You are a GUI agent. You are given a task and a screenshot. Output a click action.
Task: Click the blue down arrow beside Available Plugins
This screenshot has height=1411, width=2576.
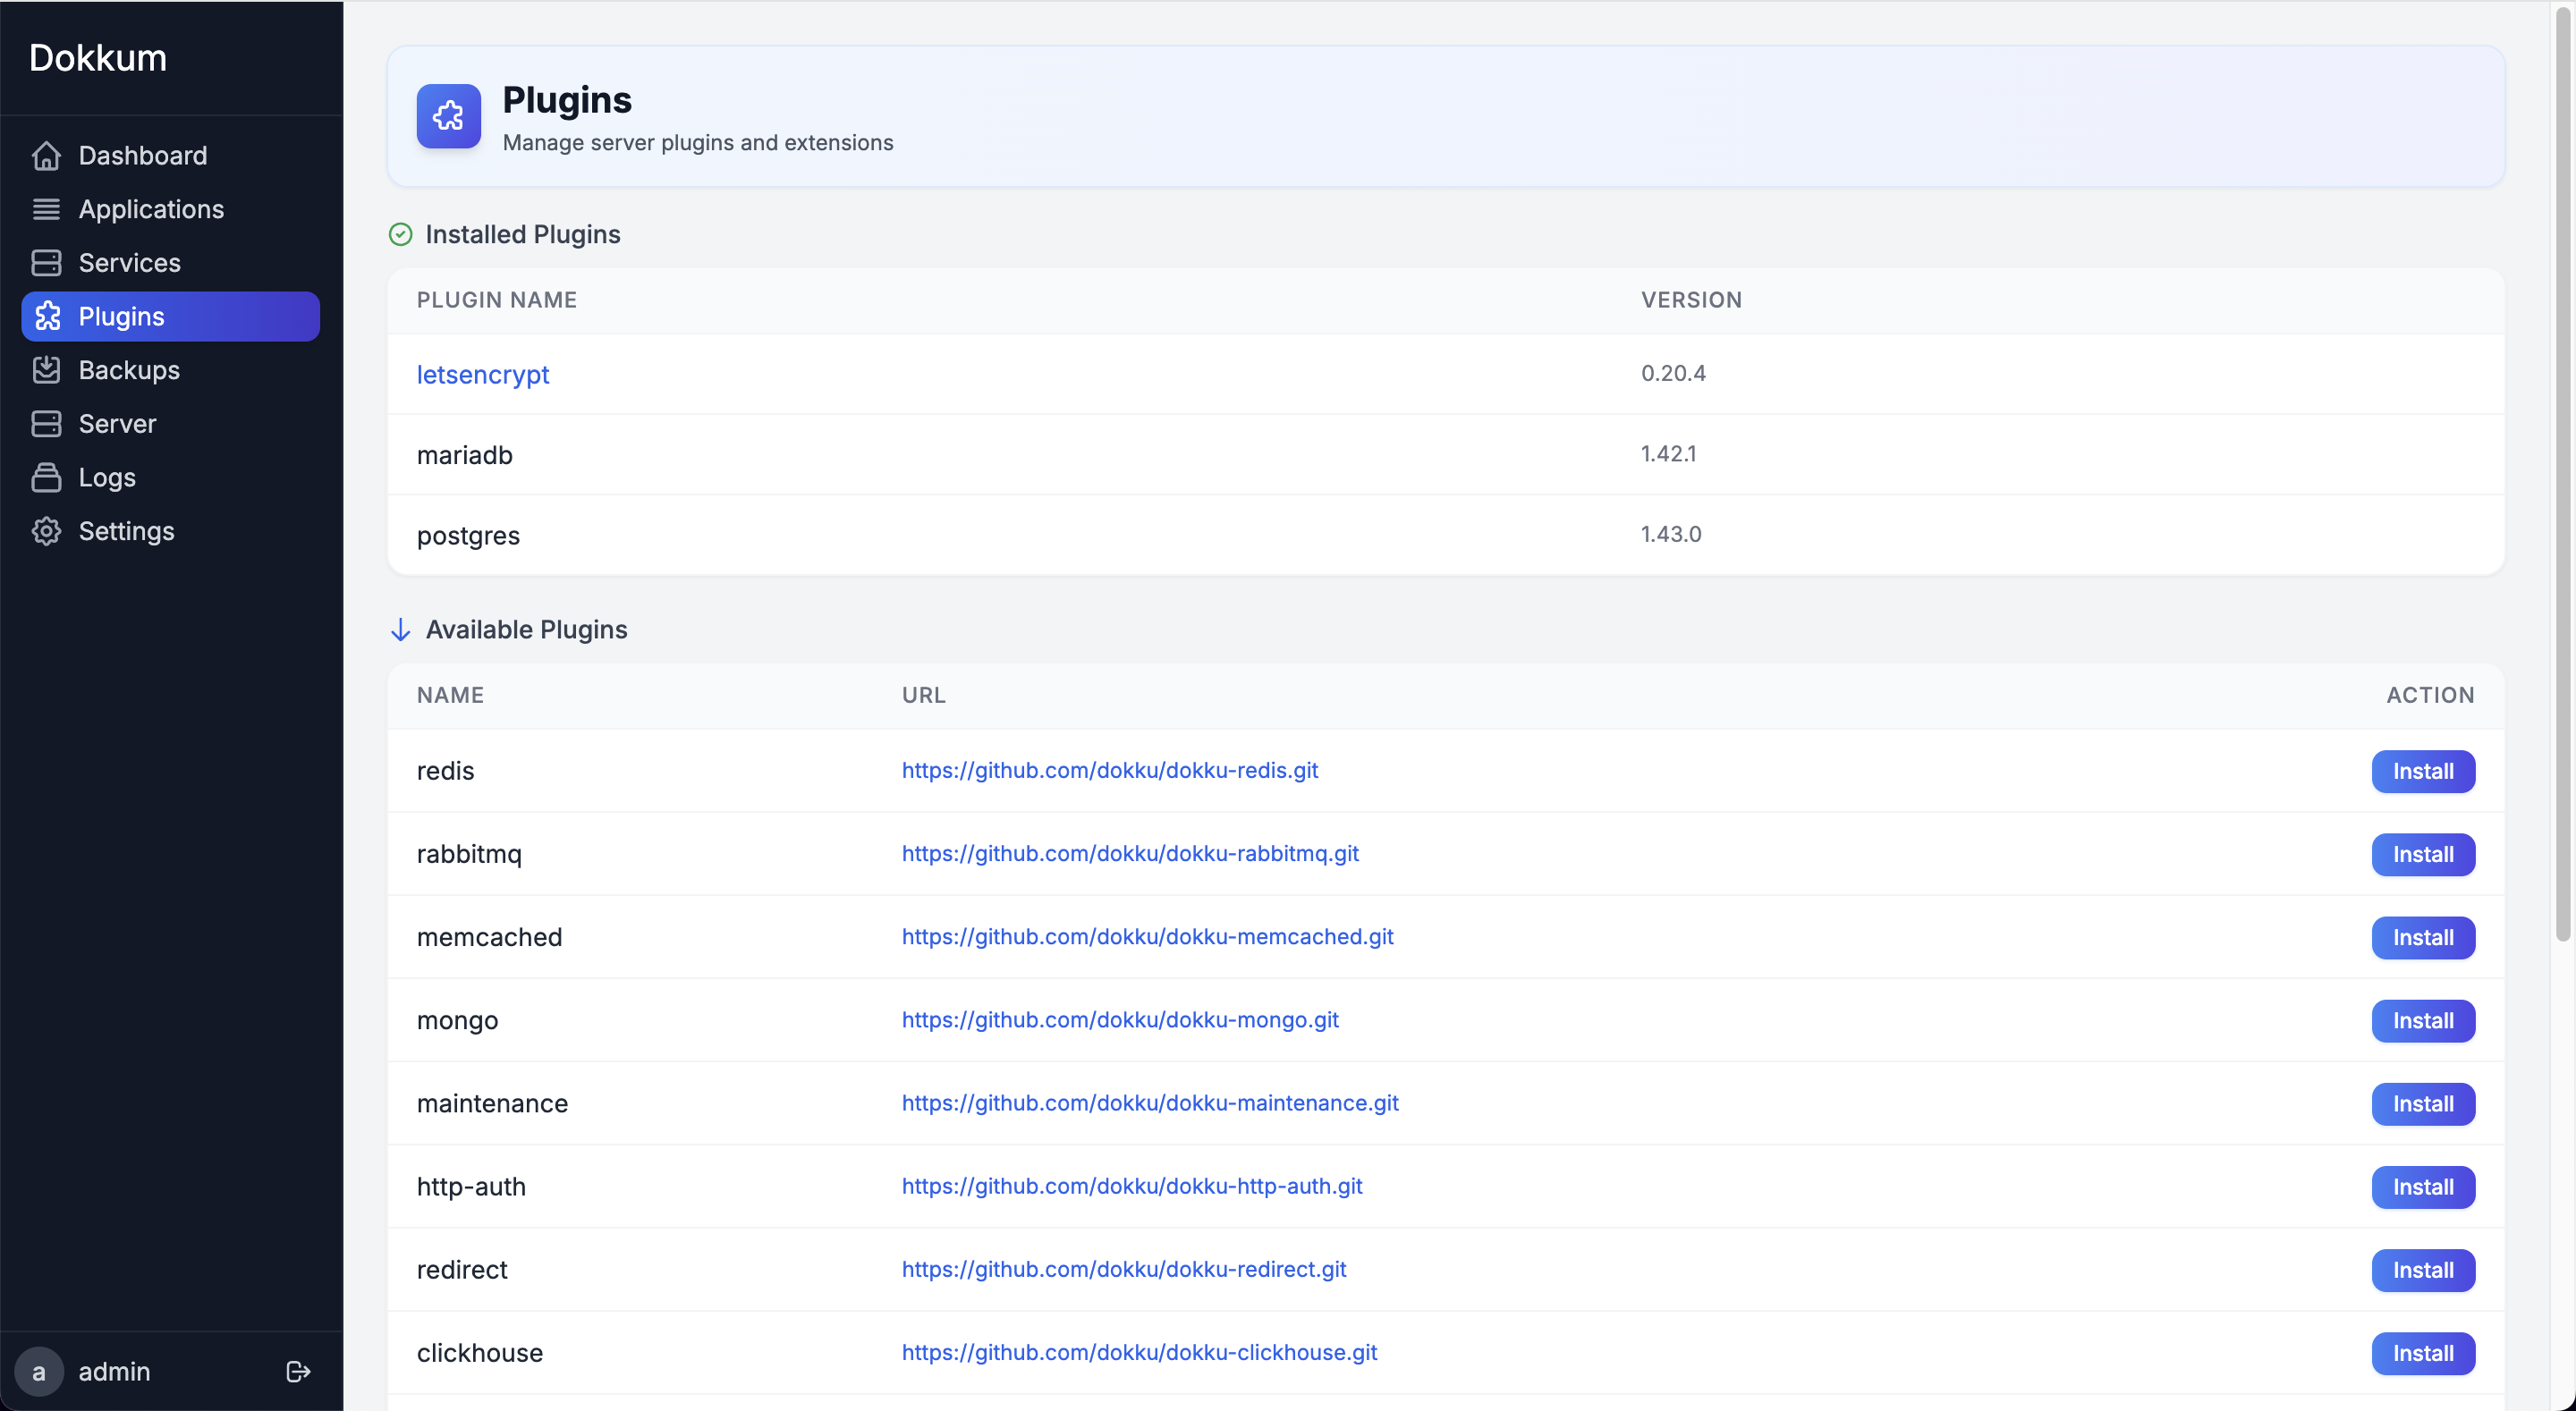click(x=400, y=629)
